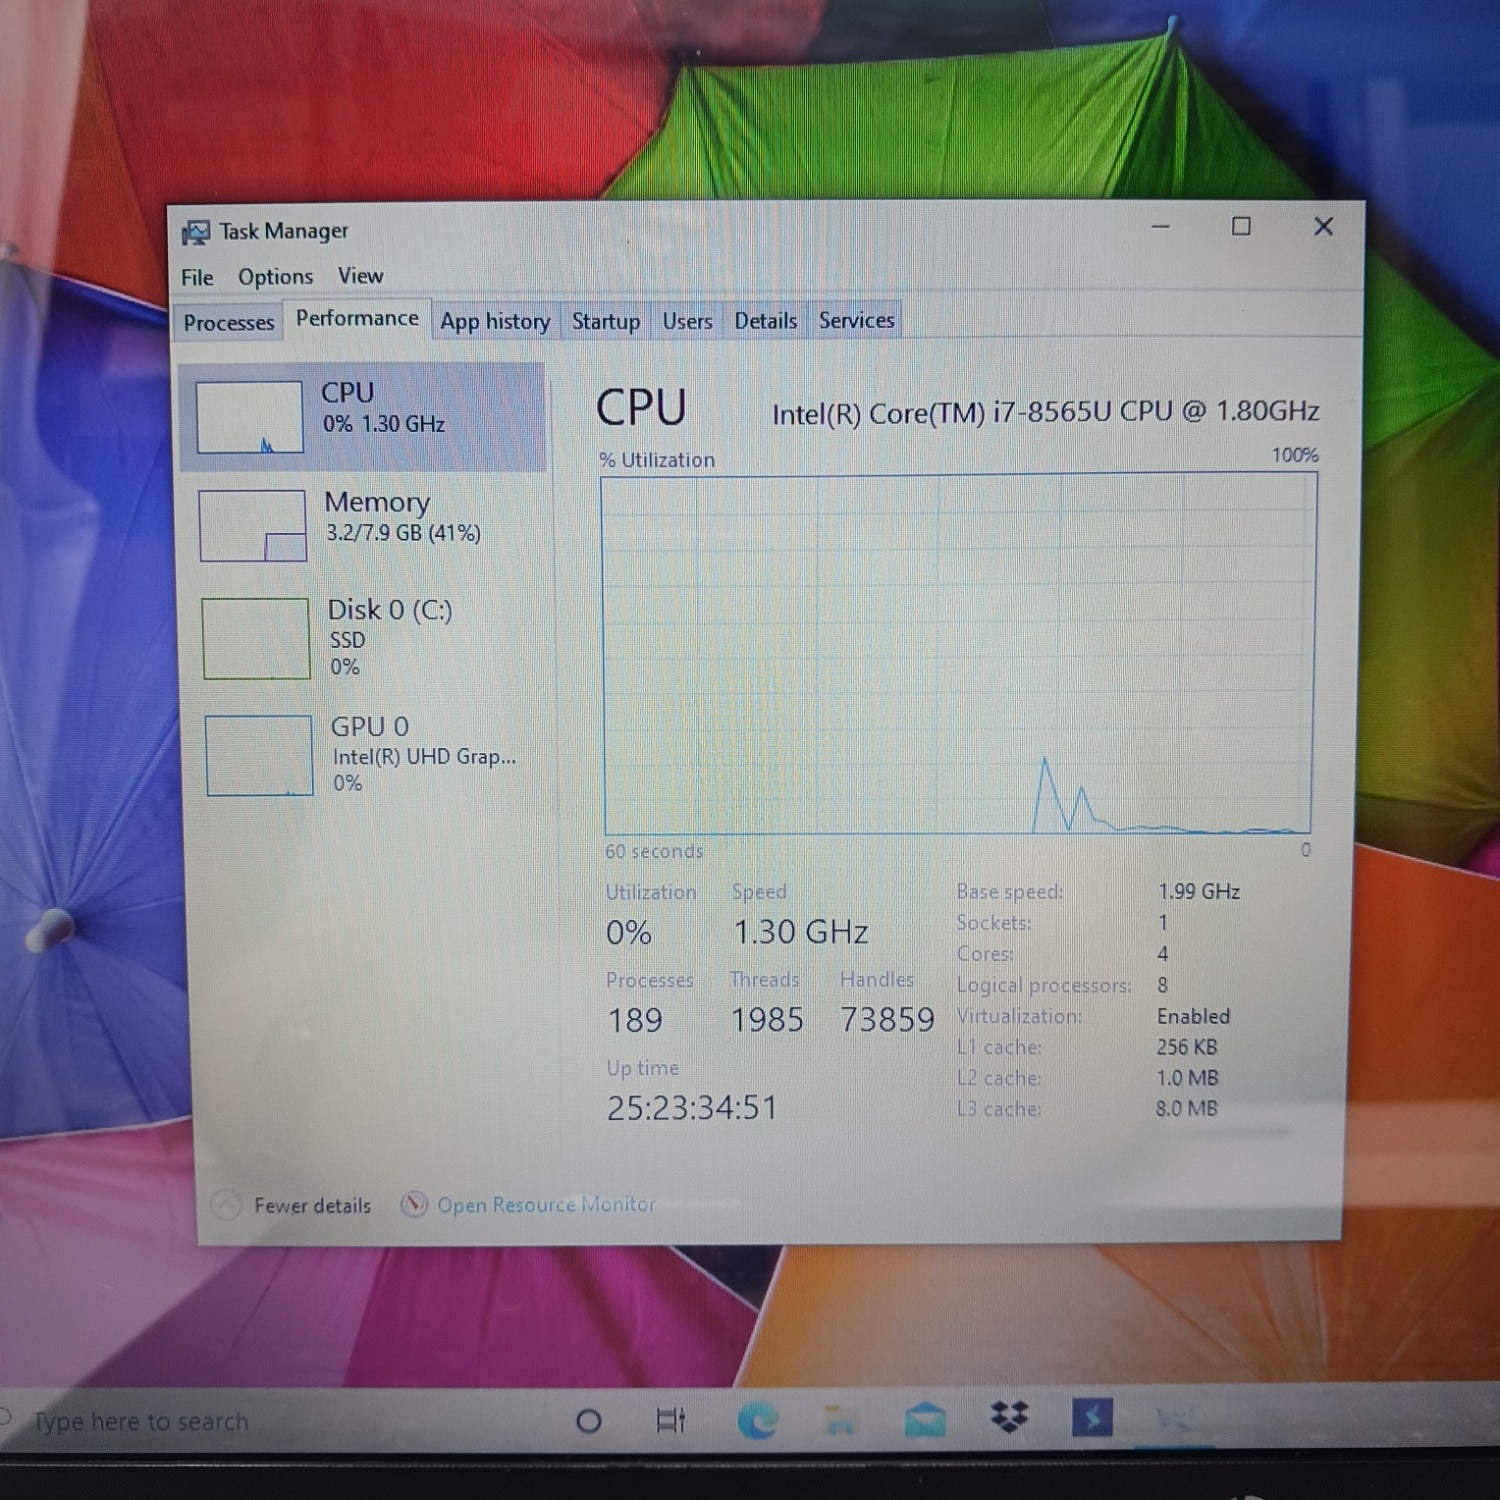Open Task View on the taskbar
The image size is (1500, 1500).
tap(670, 1420)
